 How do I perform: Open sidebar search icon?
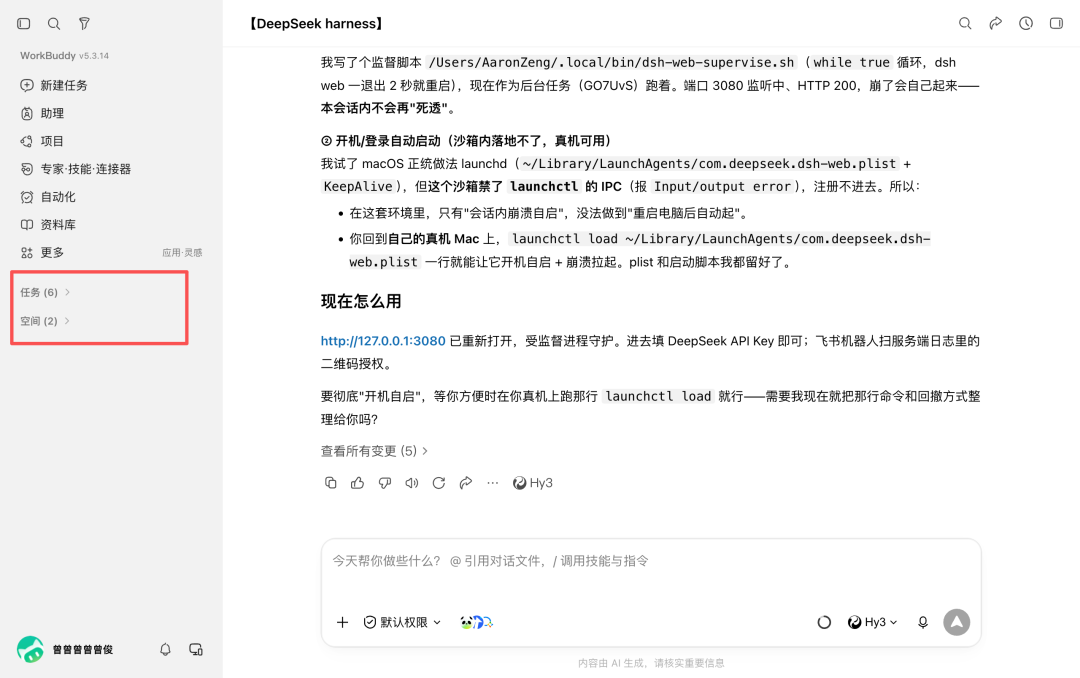[54, 23]
